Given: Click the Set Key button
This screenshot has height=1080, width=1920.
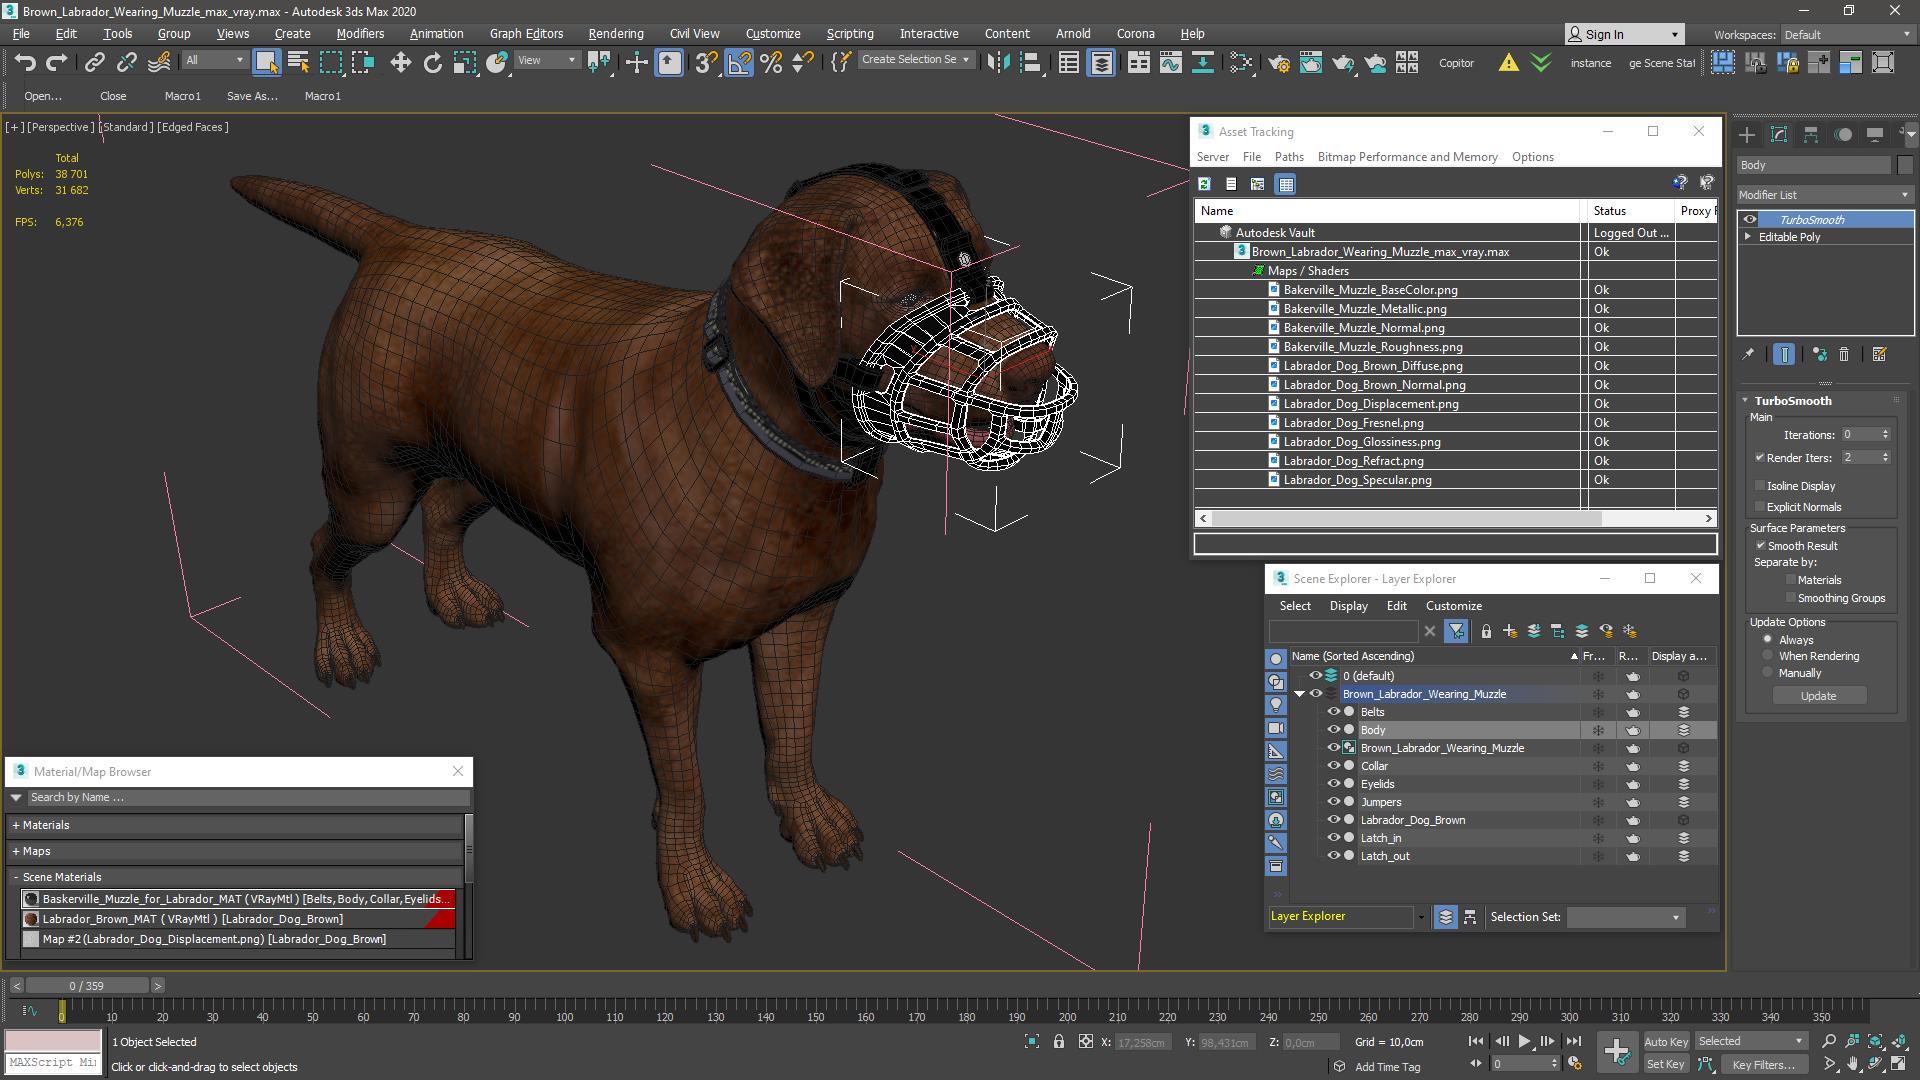Looking at the screenshot, I should tap(1665, 1064).
